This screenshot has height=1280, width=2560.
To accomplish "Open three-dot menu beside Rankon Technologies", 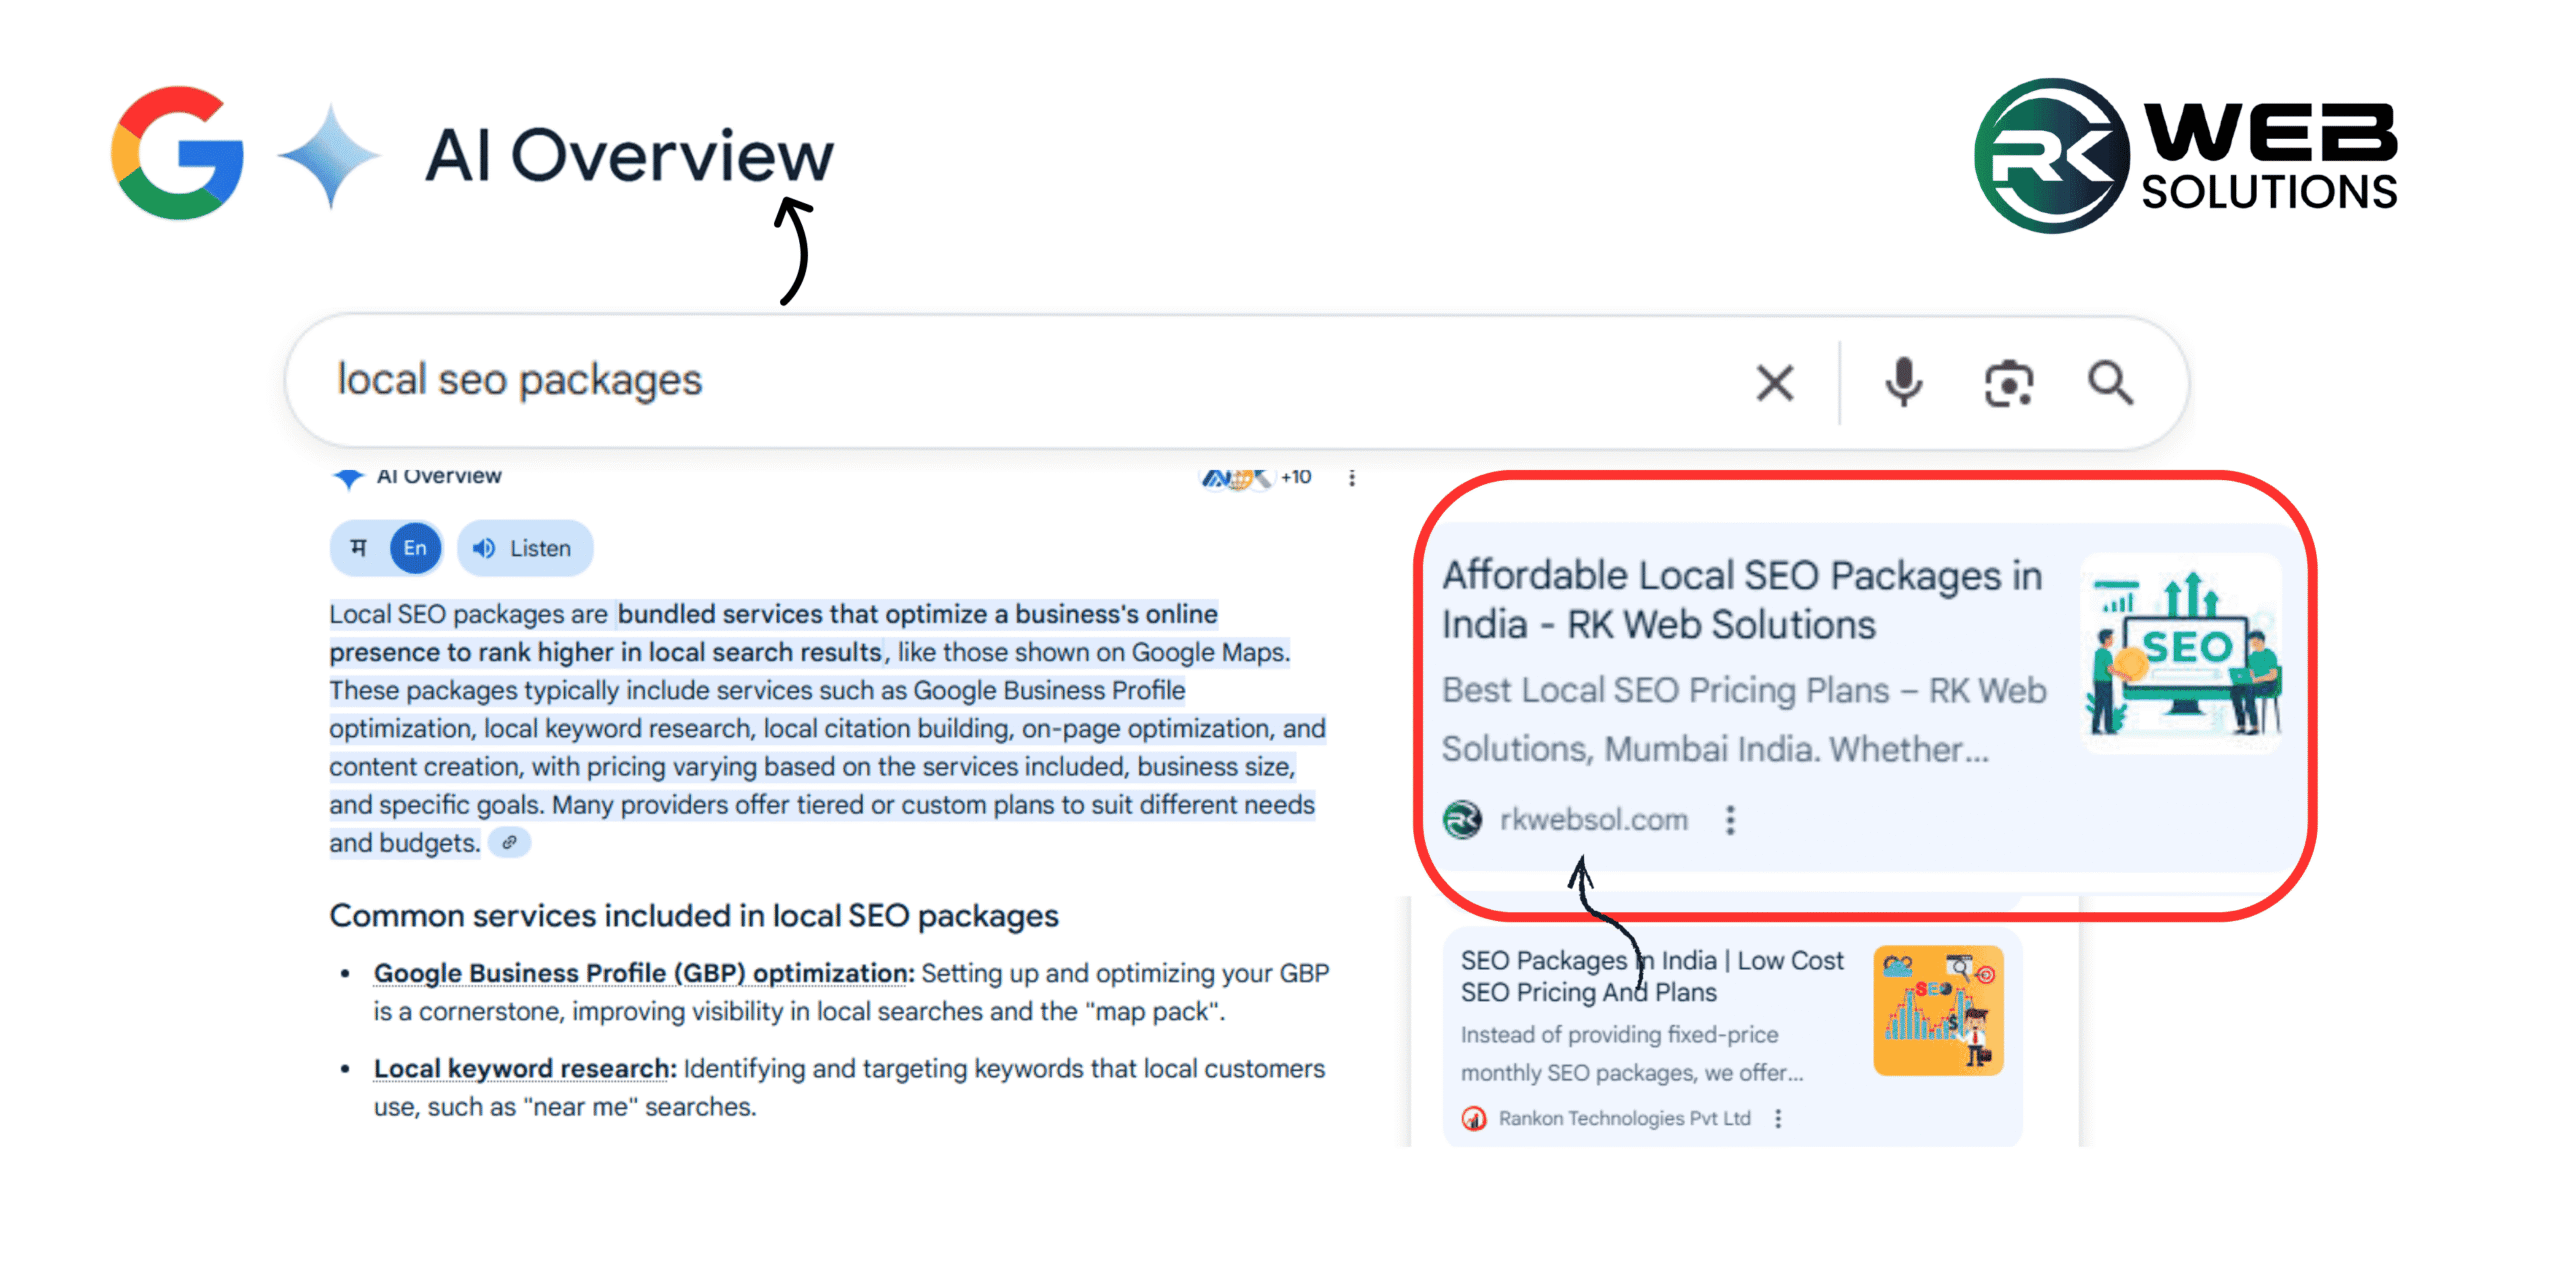I will pos(1778,1118).
